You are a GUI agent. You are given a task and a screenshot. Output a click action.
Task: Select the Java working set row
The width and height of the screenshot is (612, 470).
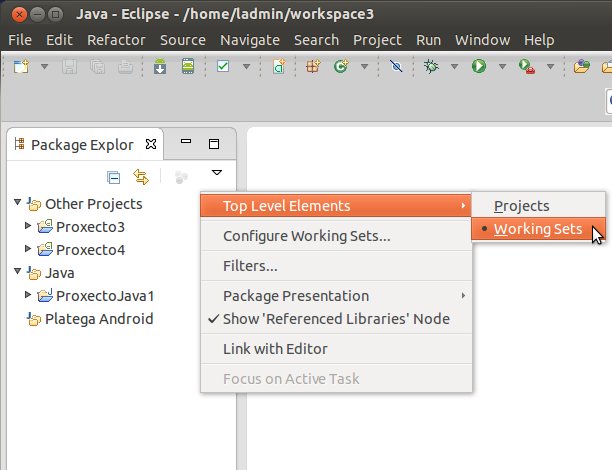[50, 273]
